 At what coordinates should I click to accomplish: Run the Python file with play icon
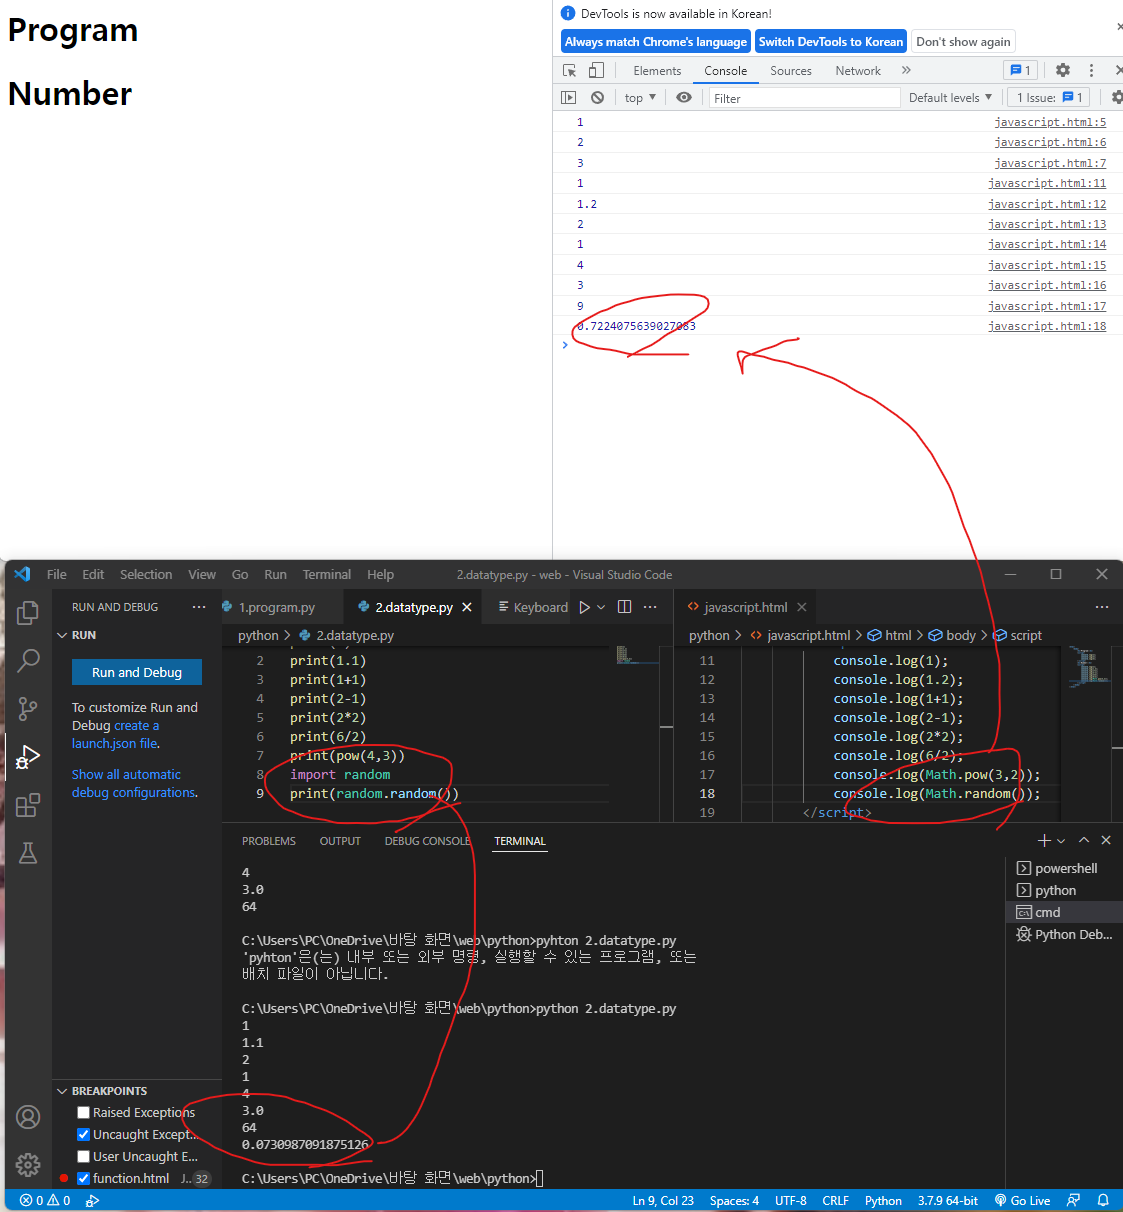click(585, 607)
